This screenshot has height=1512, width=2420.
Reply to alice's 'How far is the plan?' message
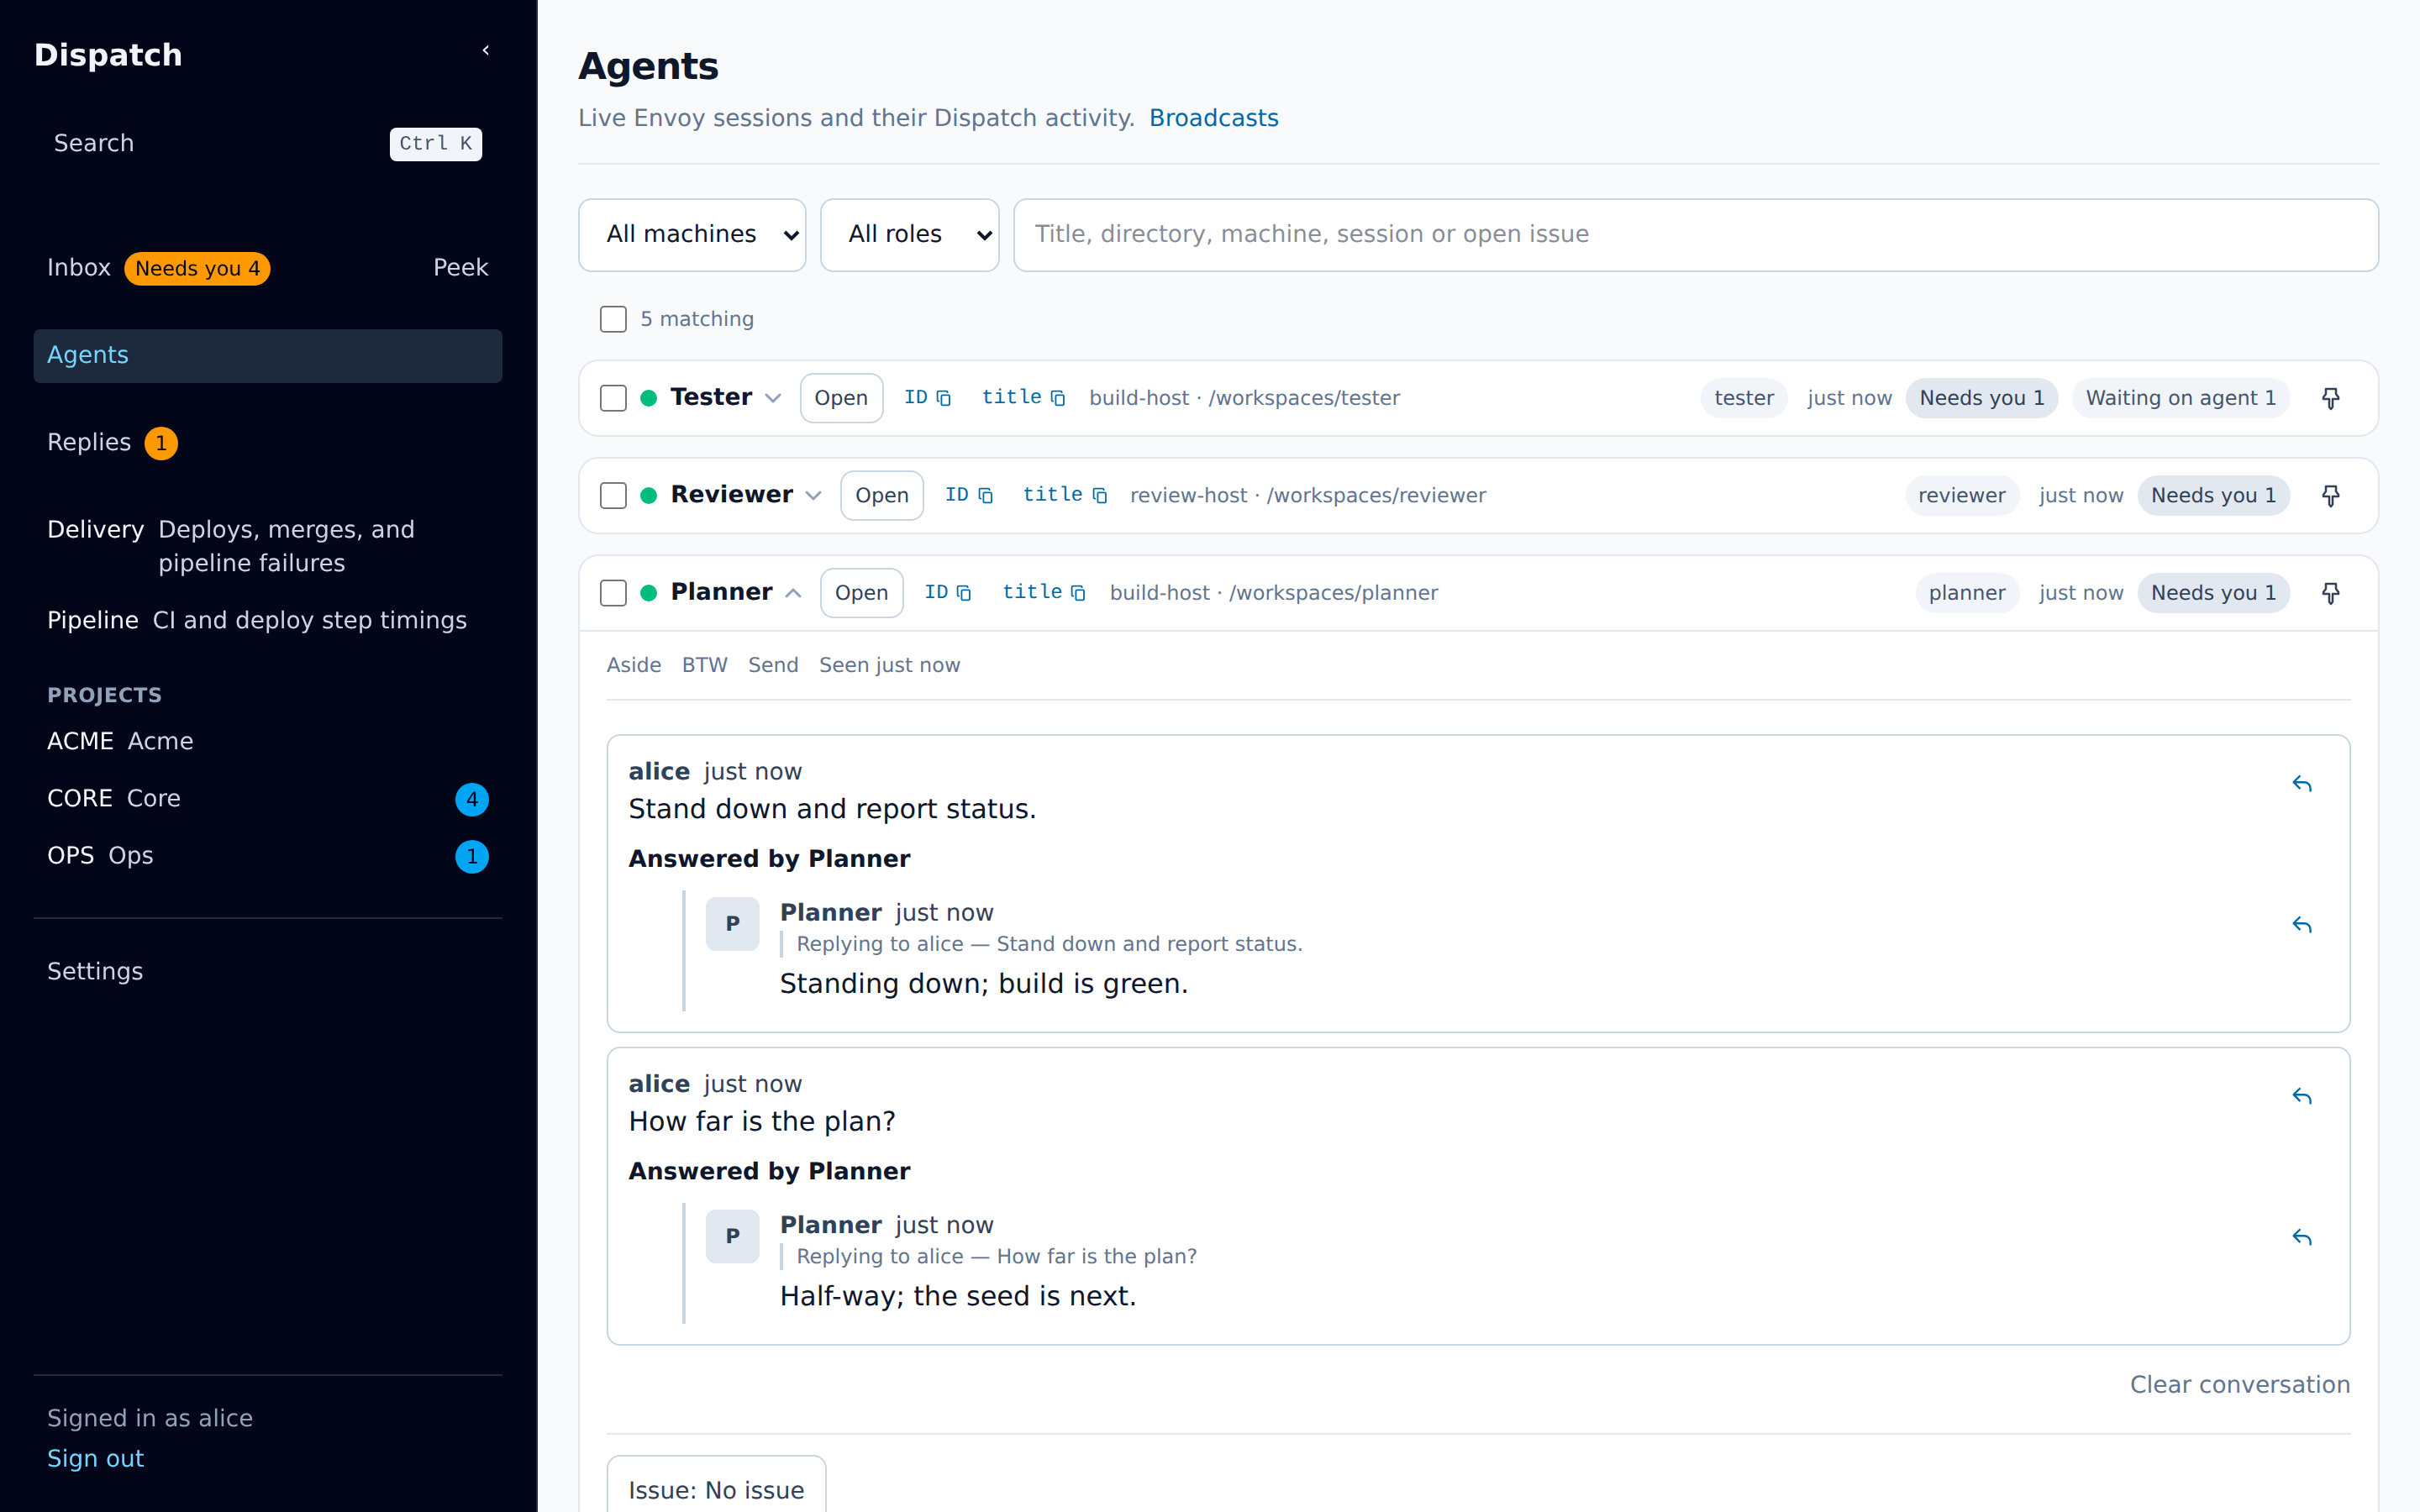[x=2302, y=1097]
